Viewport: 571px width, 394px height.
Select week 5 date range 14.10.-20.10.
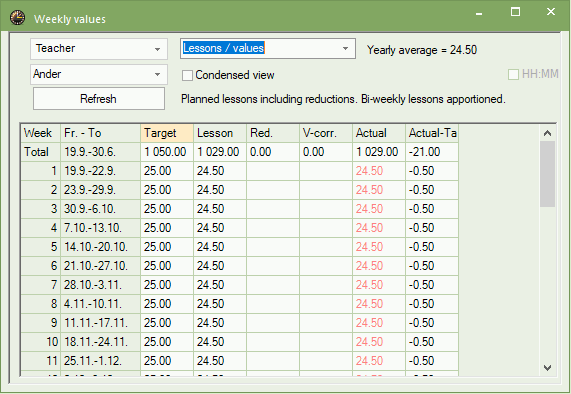101,247
